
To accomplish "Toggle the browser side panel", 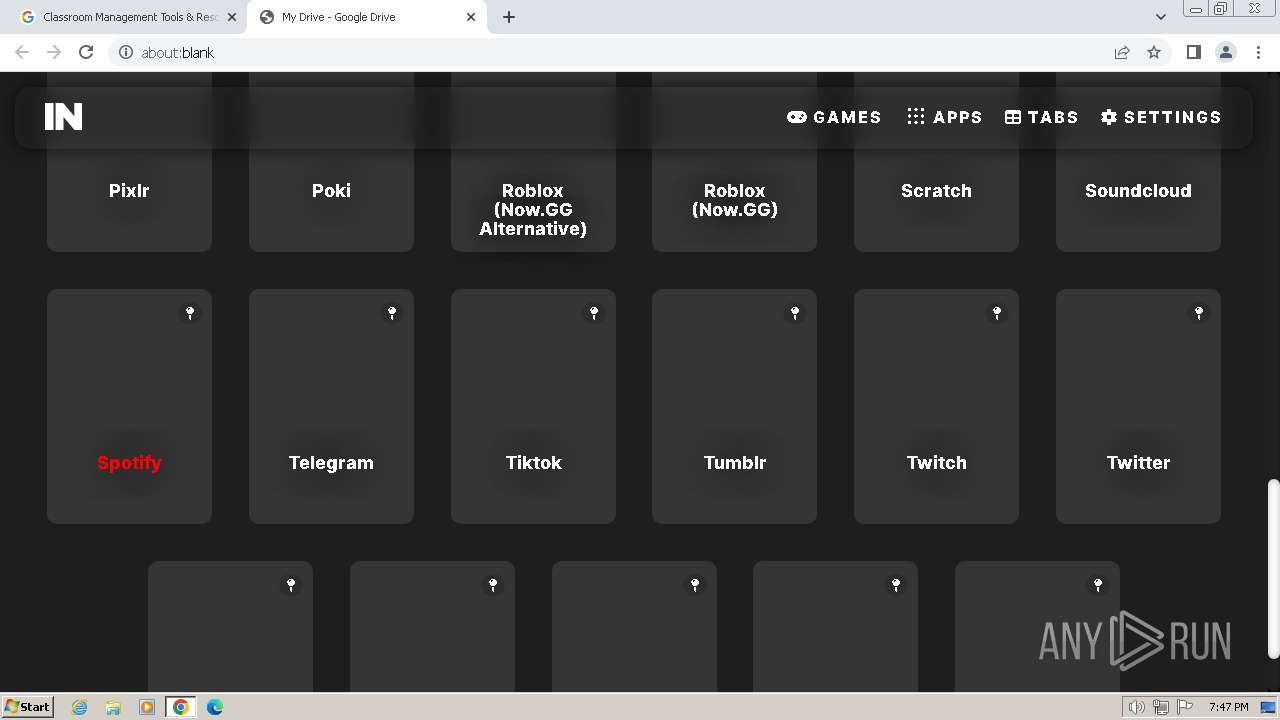I will 1193,52.
